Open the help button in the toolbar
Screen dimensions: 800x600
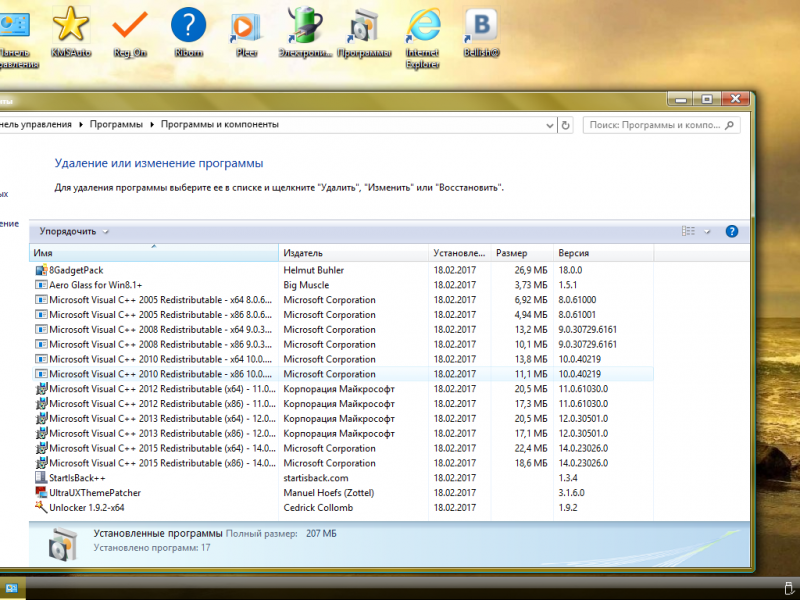pos(732,231)
